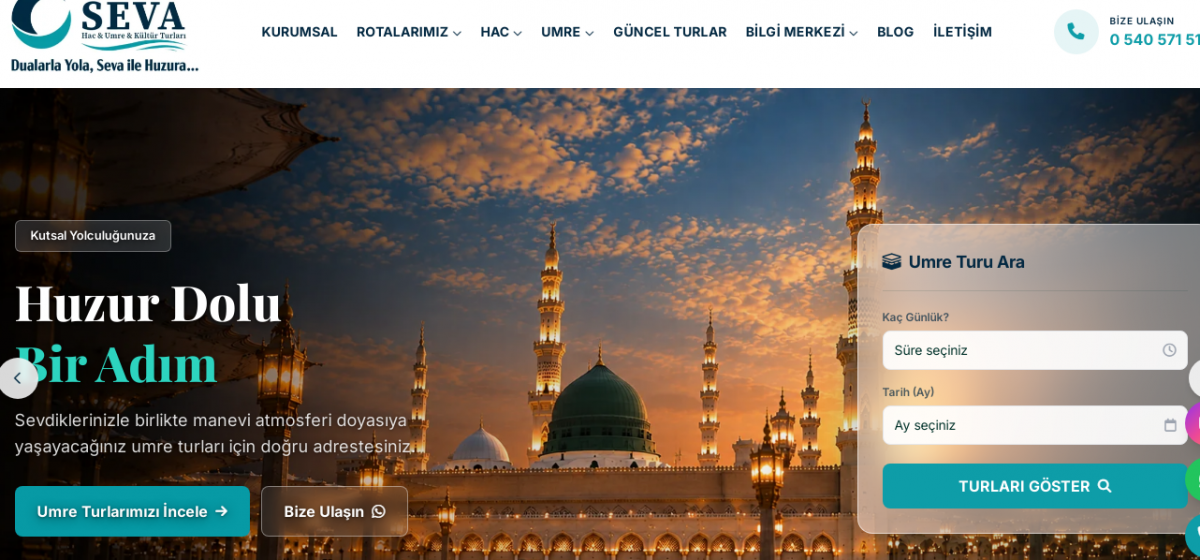Click Umre Turlarımızı İncele button
The image size is (1200, 560).
click(132, 511)
